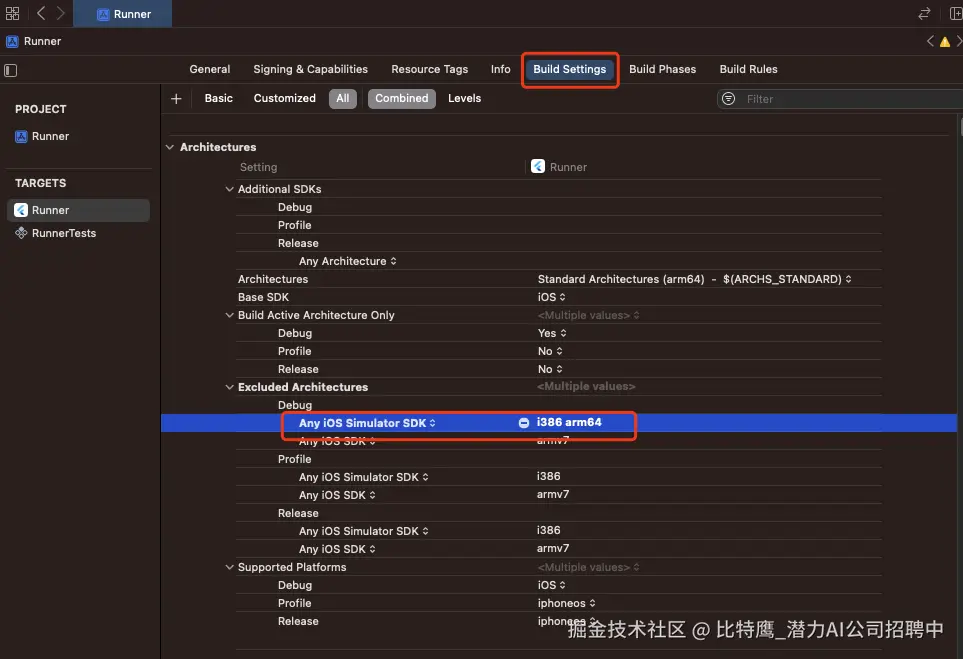
Task: Edit Profile simulator i386 value
Action: [x=548, y=477]
